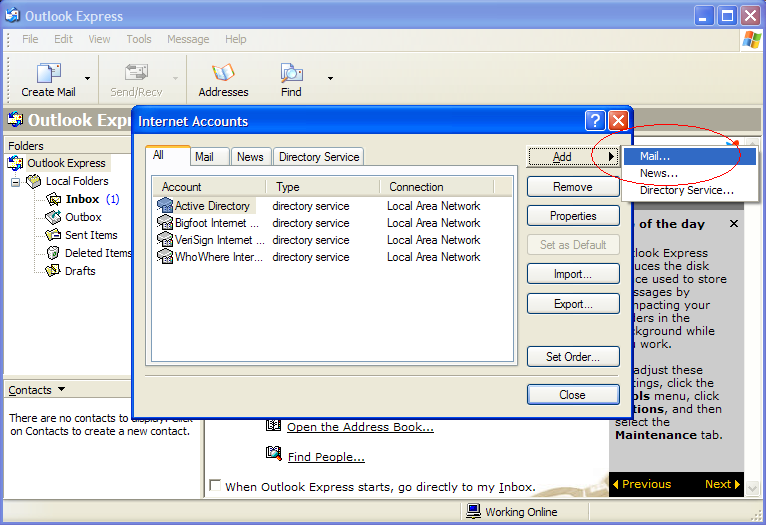The height and width of the screenshot is (525, 766).
Task: Click the Create Mail toolbar icon
Action: tap(48, 73)
